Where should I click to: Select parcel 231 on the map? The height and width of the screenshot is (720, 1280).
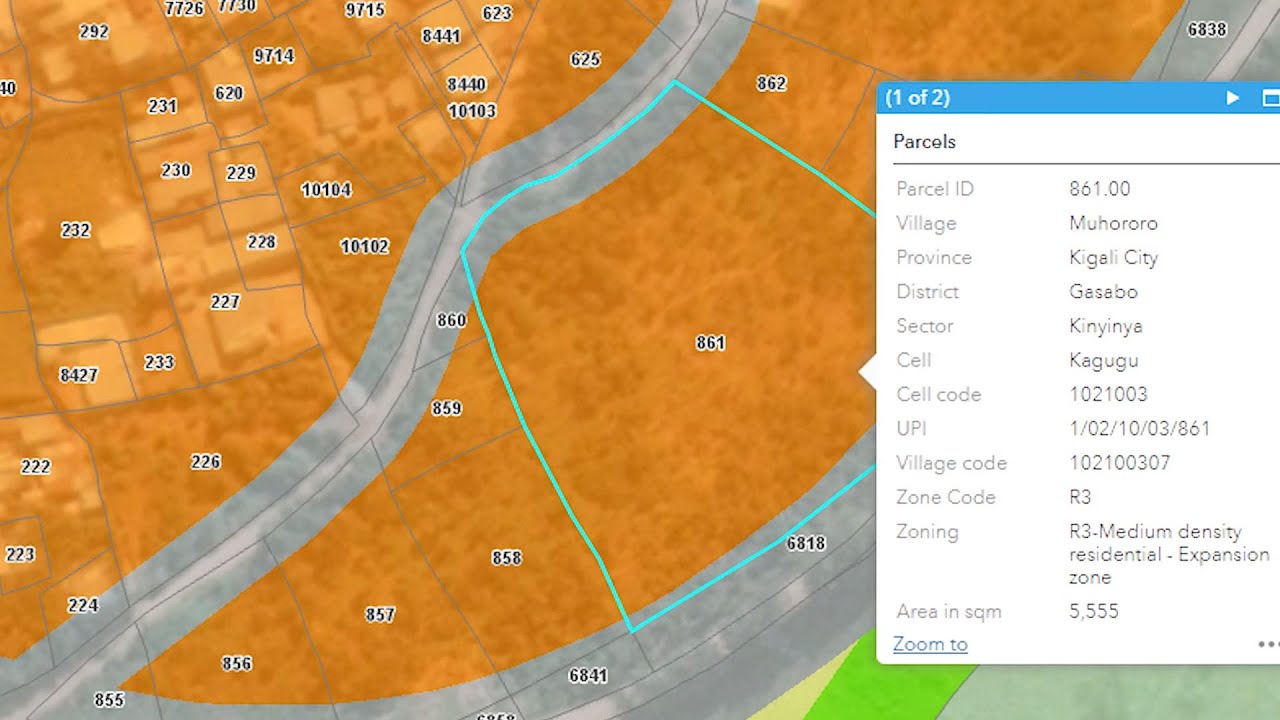pos(162,106)
